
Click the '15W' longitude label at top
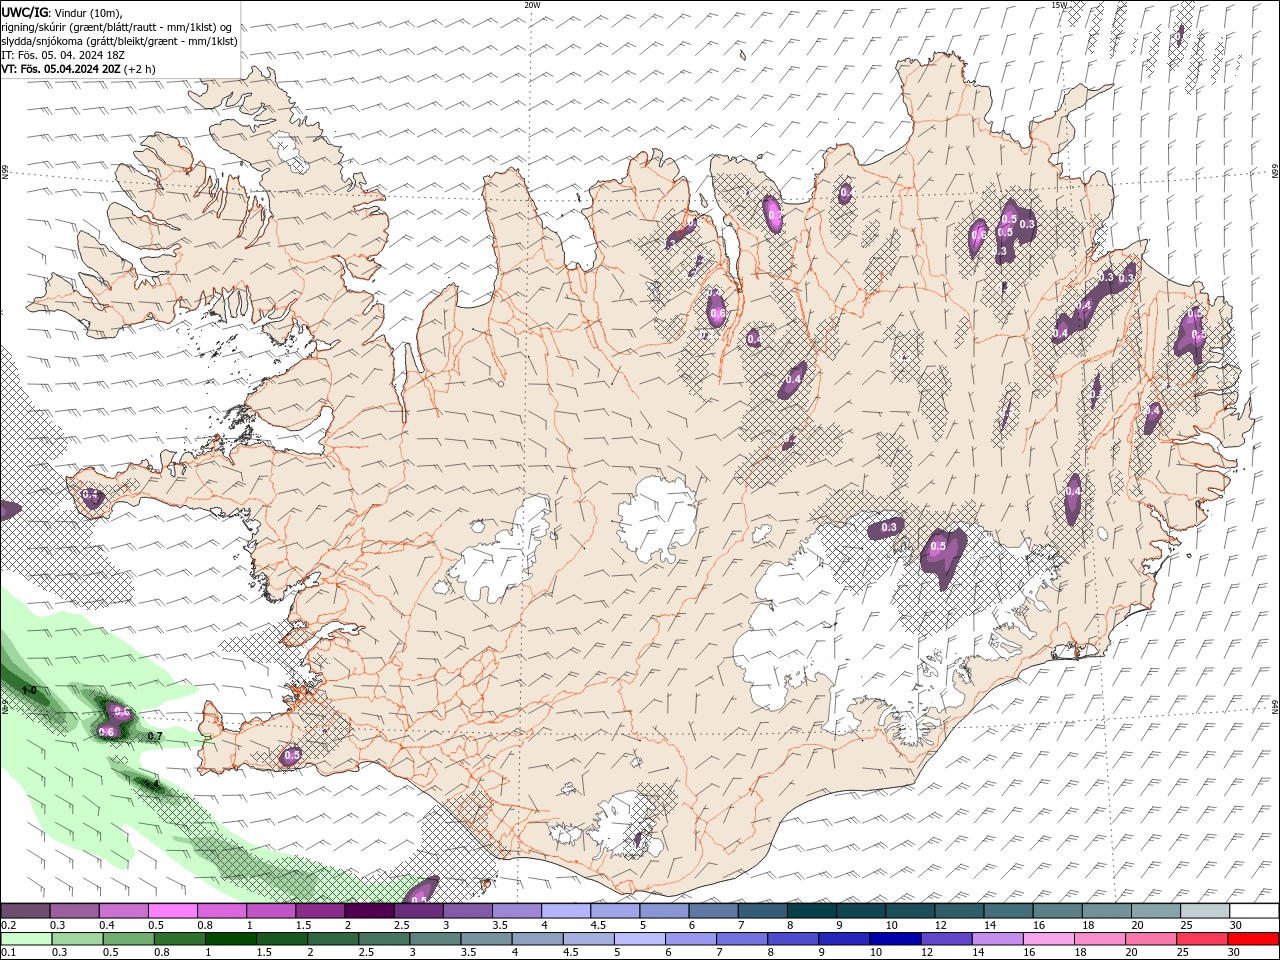1059,5
